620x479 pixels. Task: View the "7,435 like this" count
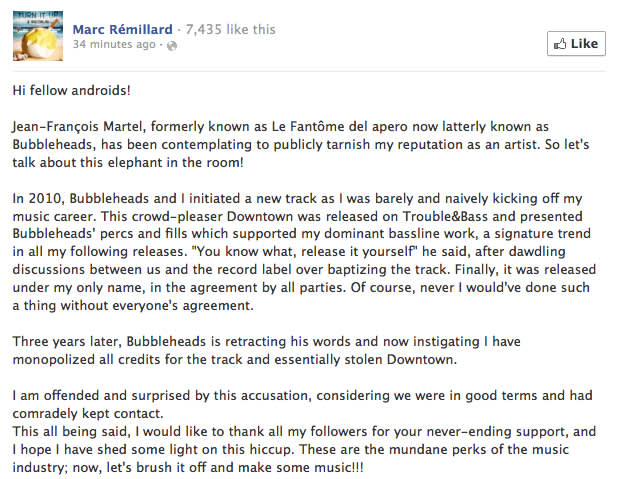231,30
